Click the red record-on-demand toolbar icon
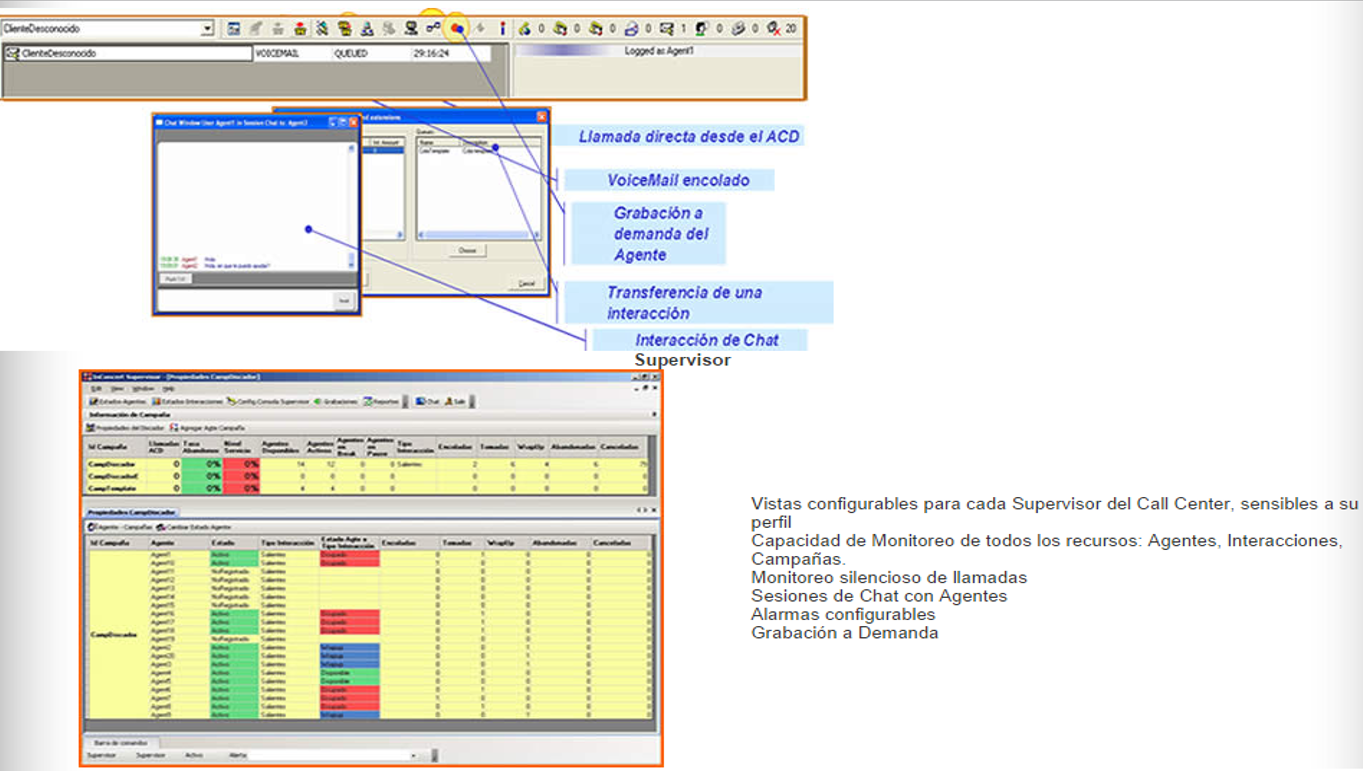 coord(456,29)
